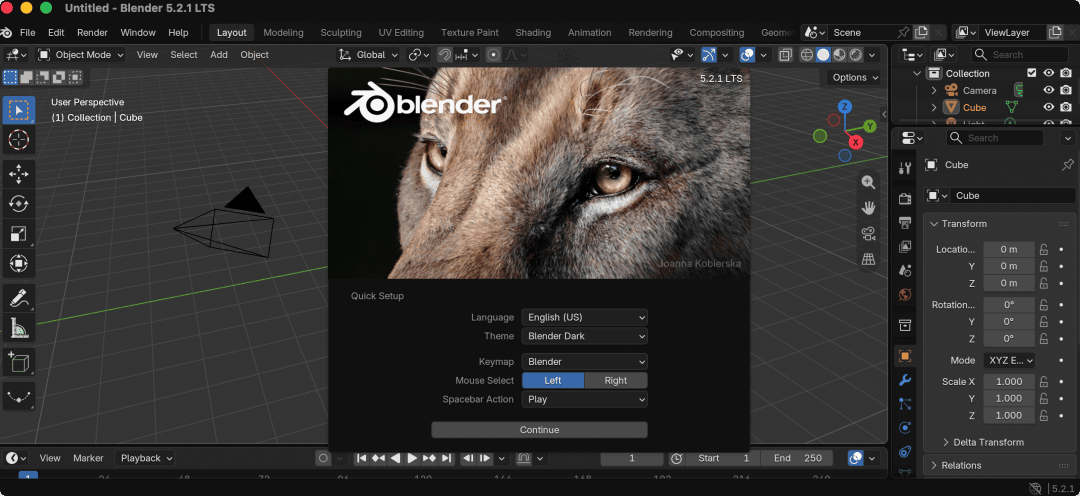Open the Output properties tab
The height and width of the screenshot is (496, 1080).
coord(905,223)
